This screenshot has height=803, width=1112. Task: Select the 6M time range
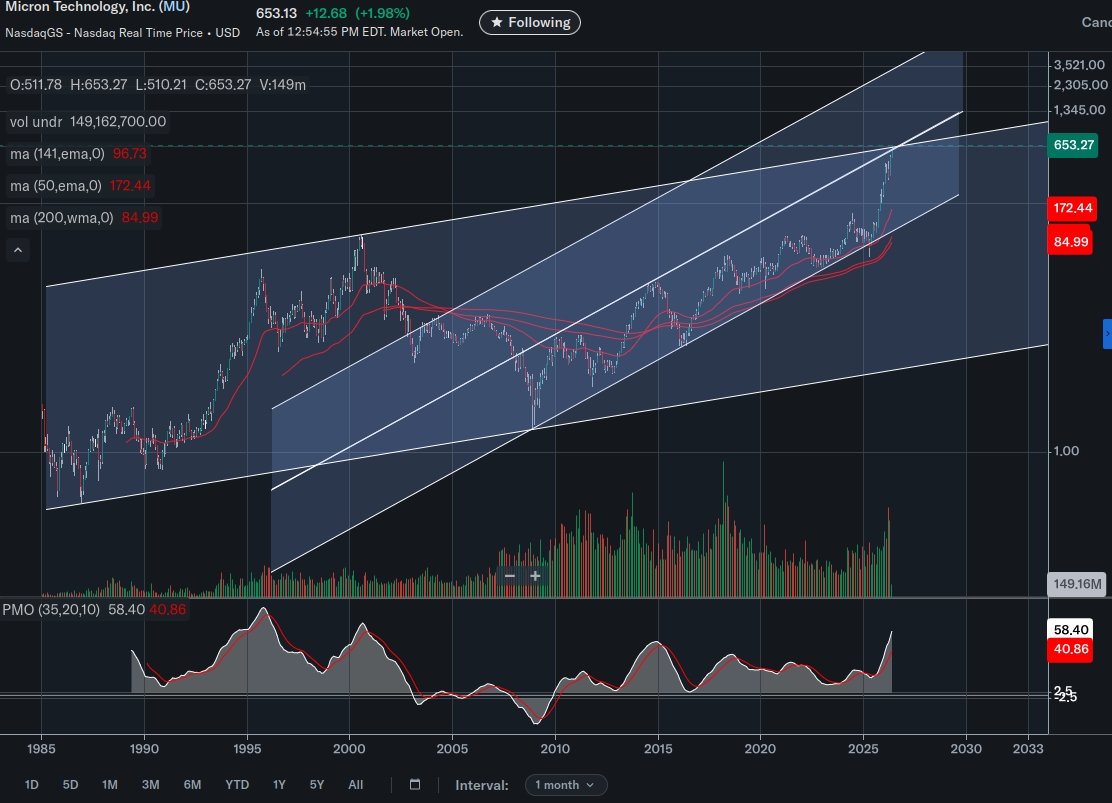point(192,785)
